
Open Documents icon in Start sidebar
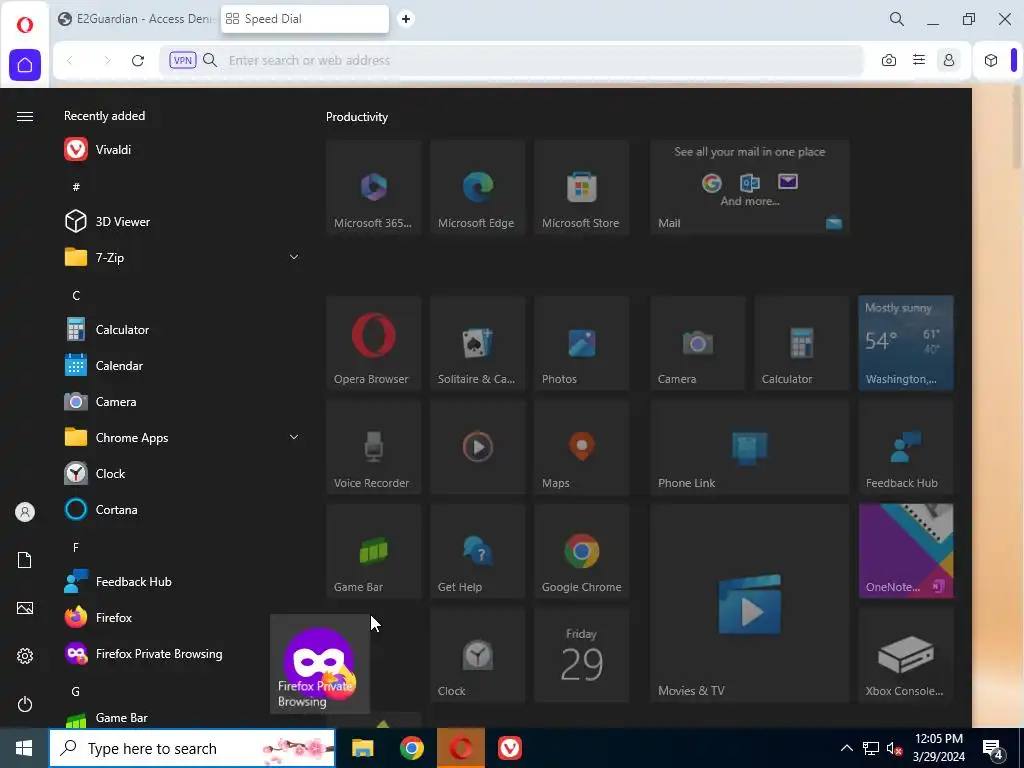(x=25, y=560)
